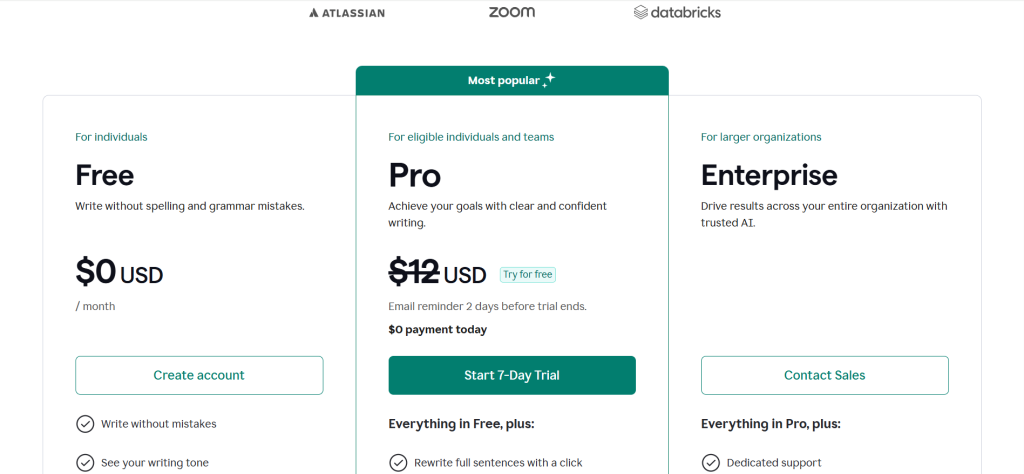This screenshot has height=474, width=1024.
Task: Click the For eligible individuals and teams label
Action: click(471, 137)
